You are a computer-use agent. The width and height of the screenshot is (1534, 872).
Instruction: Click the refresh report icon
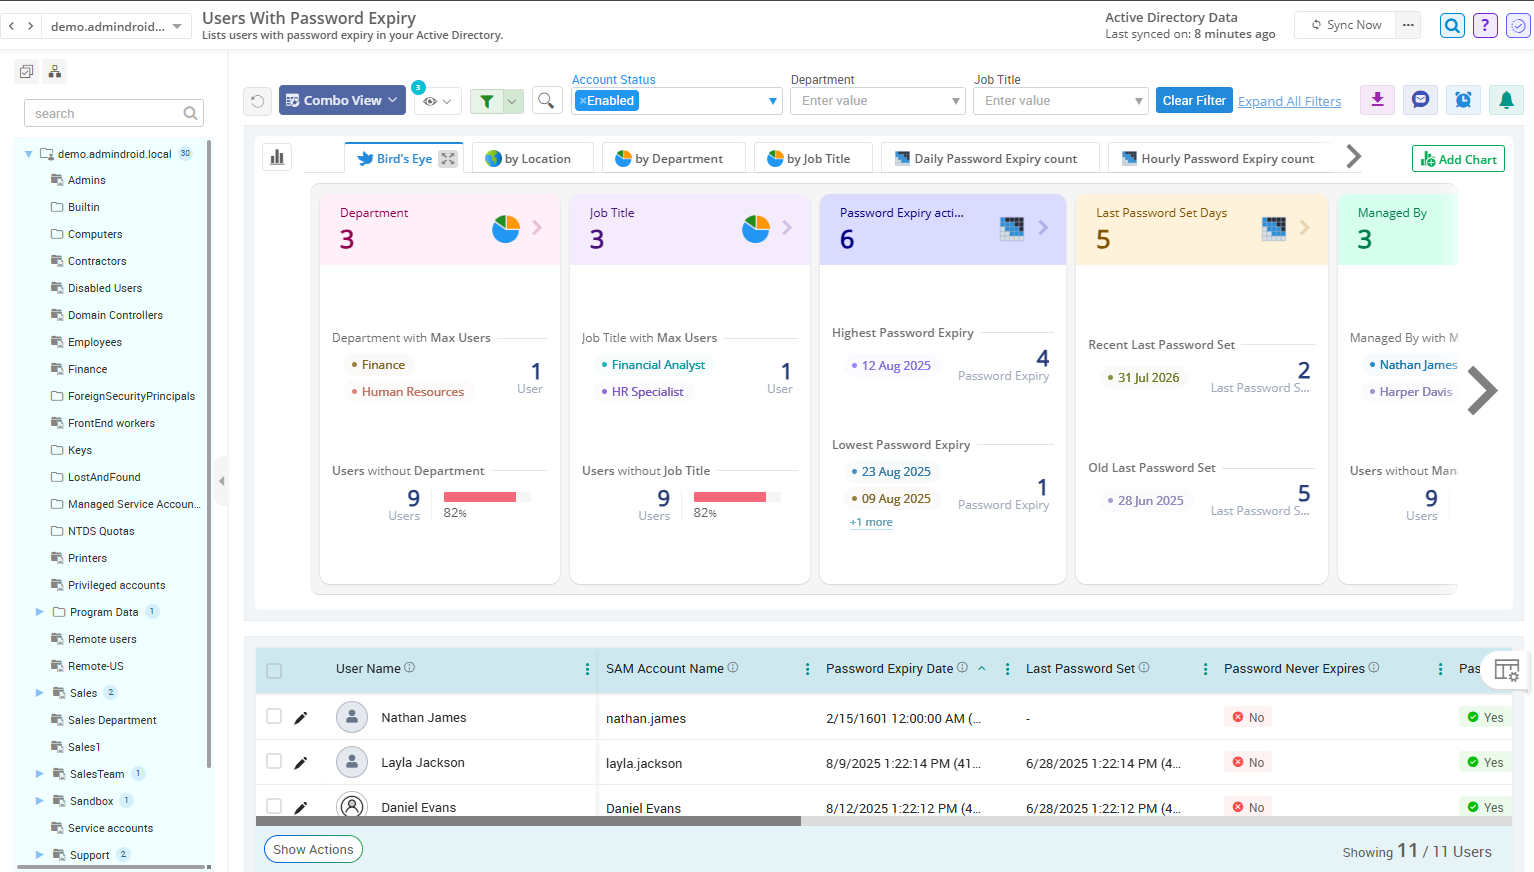[257, 101]
